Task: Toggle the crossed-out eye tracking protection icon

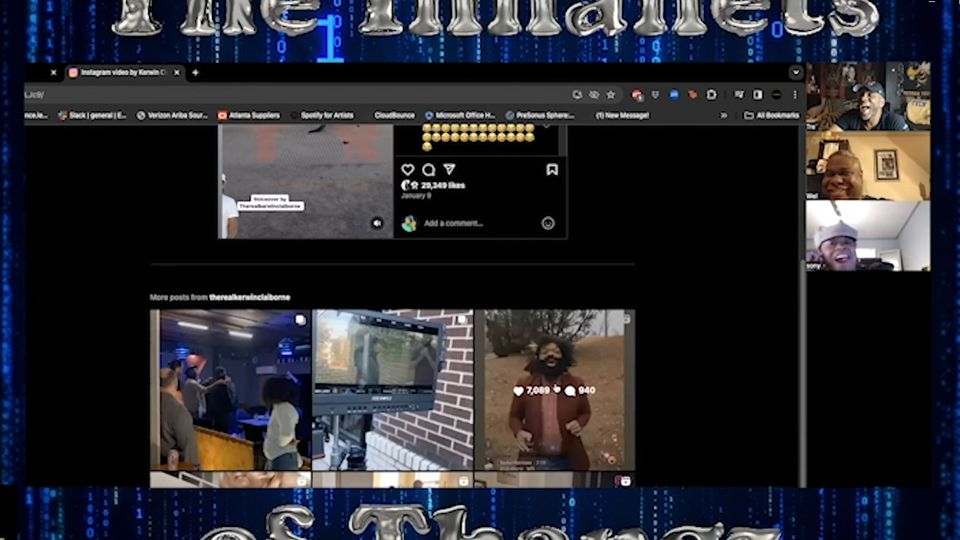Action: coord(594,95)
